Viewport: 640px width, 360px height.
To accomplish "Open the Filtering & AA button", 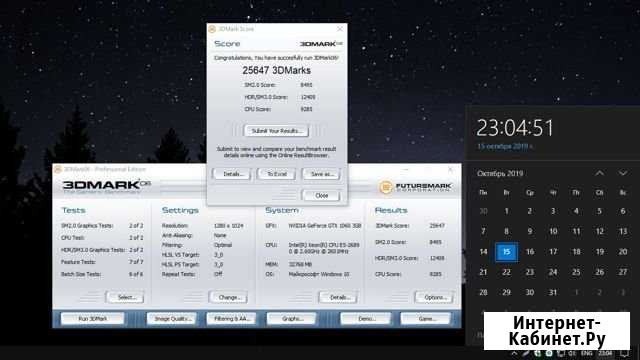I will tap(231, 318).
